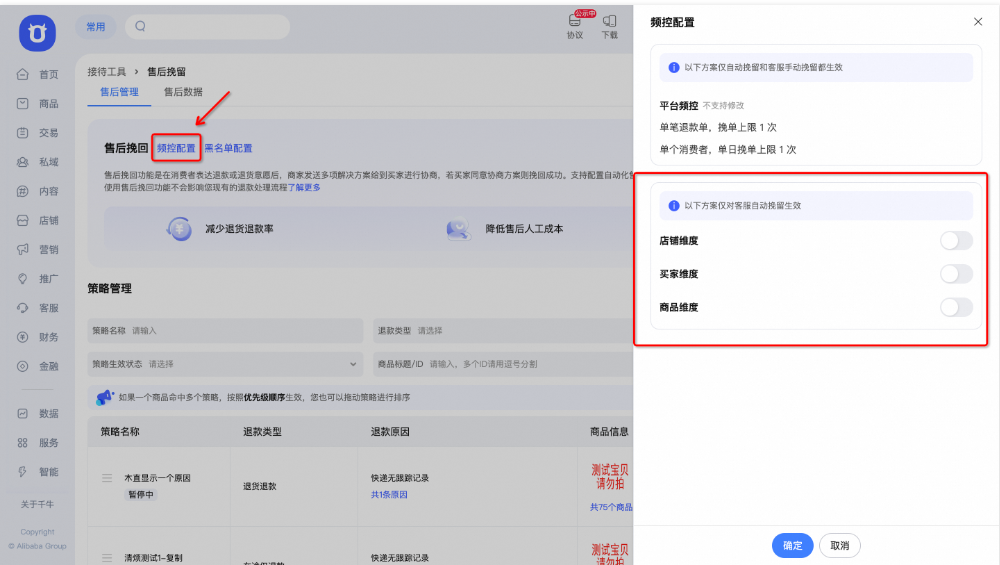
Task: Toggle the 店铺维度 switch
Action: click(956, 240)
